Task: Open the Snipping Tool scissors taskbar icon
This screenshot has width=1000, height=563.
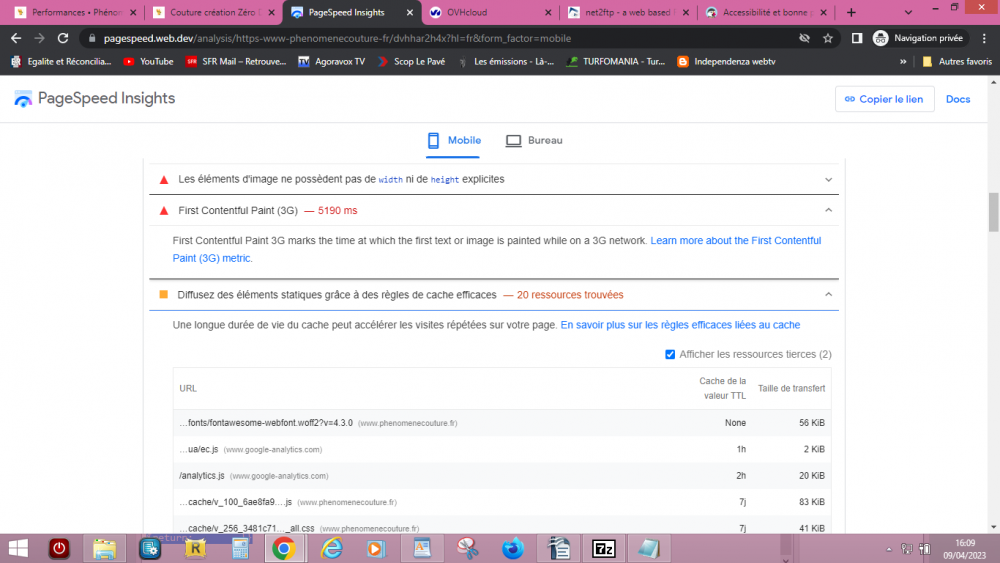Action: point(467,548)
